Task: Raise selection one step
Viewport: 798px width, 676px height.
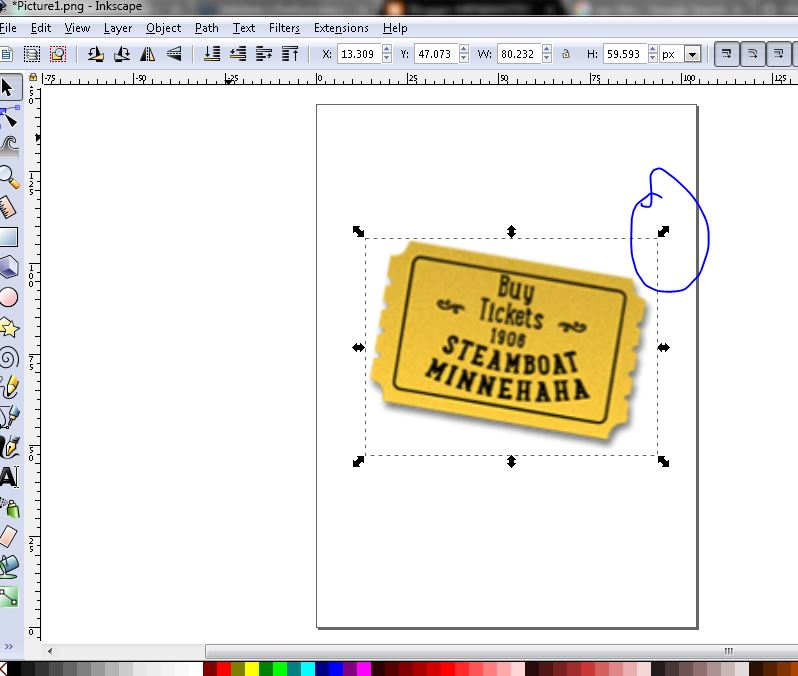Action: point(264,54)
